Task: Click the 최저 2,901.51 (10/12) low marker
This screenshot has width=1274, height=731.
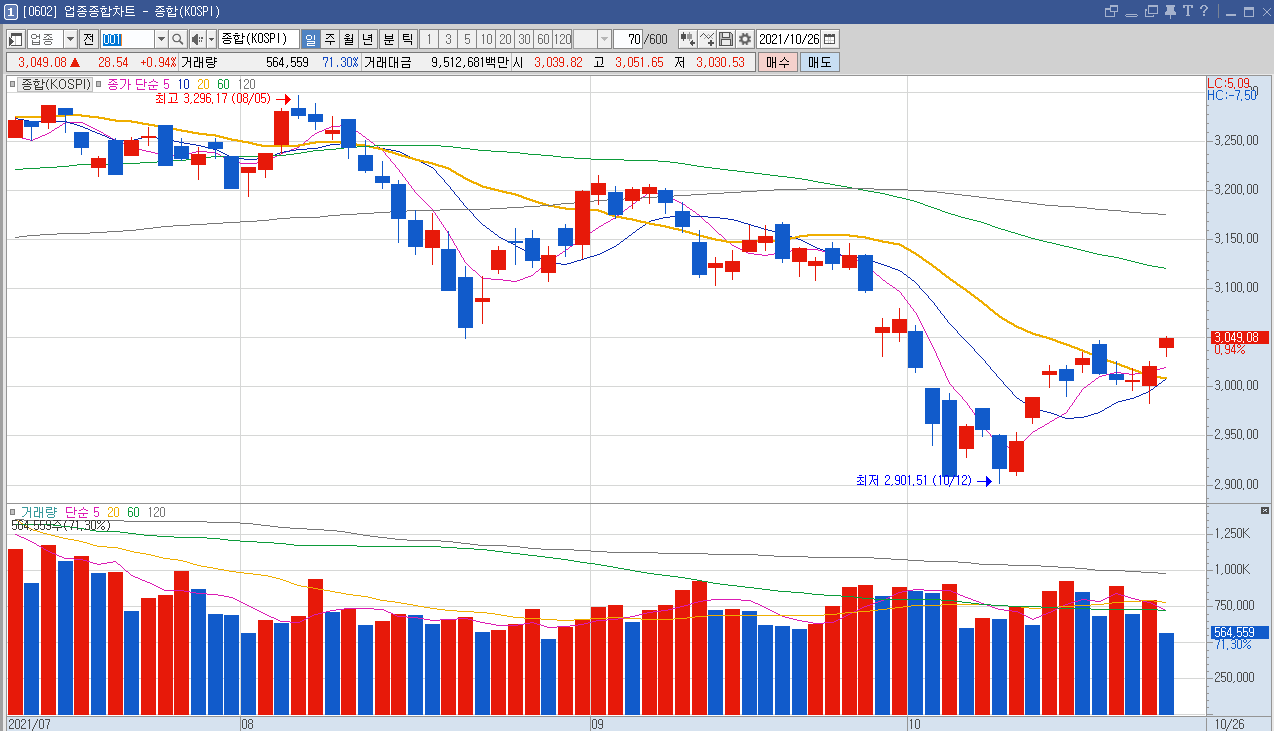Action: tap(914, 481)
